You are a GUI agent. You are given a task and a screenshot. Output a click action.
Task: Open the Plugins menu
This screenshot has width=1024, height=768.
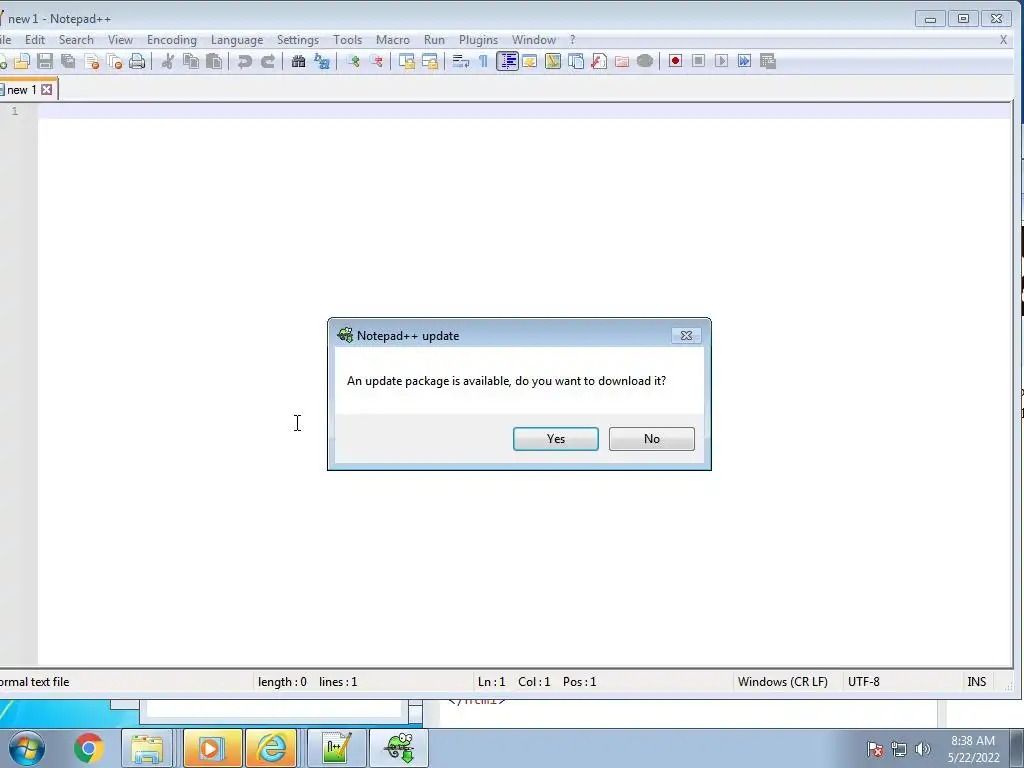478,40
